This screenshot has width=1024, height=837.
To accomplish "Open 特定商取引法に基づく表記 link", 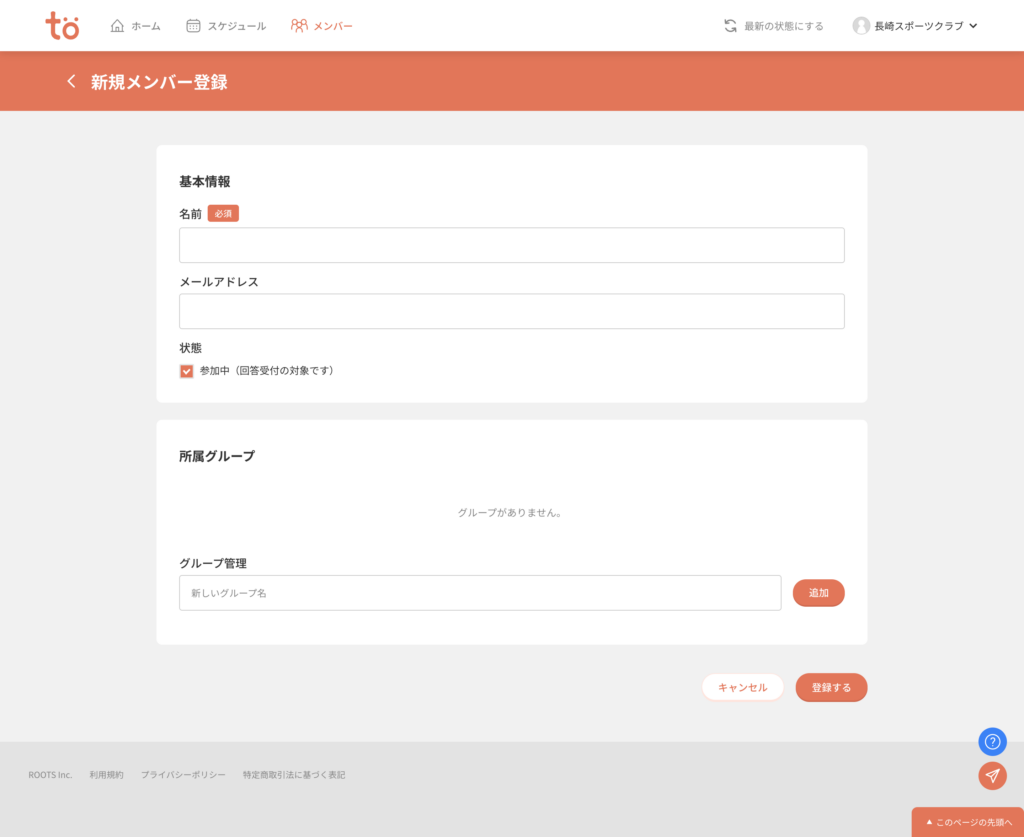I will [294, 775].
